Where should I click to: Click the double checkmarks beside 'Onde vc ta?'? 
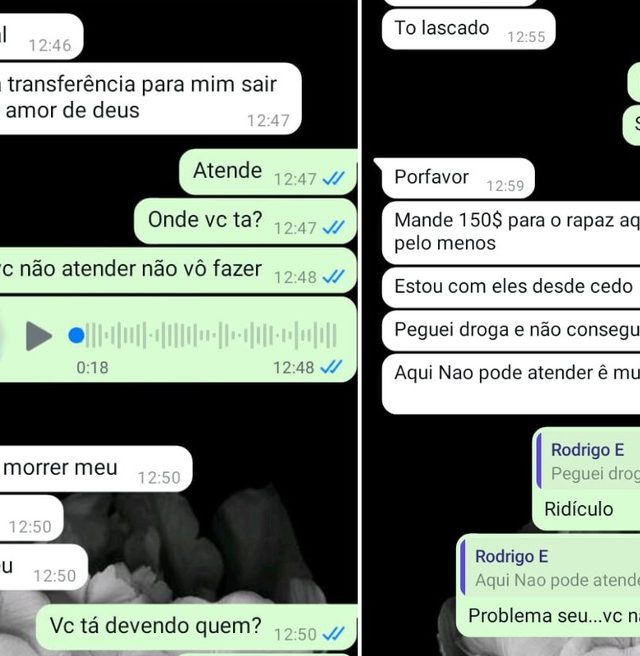point(334,228)
